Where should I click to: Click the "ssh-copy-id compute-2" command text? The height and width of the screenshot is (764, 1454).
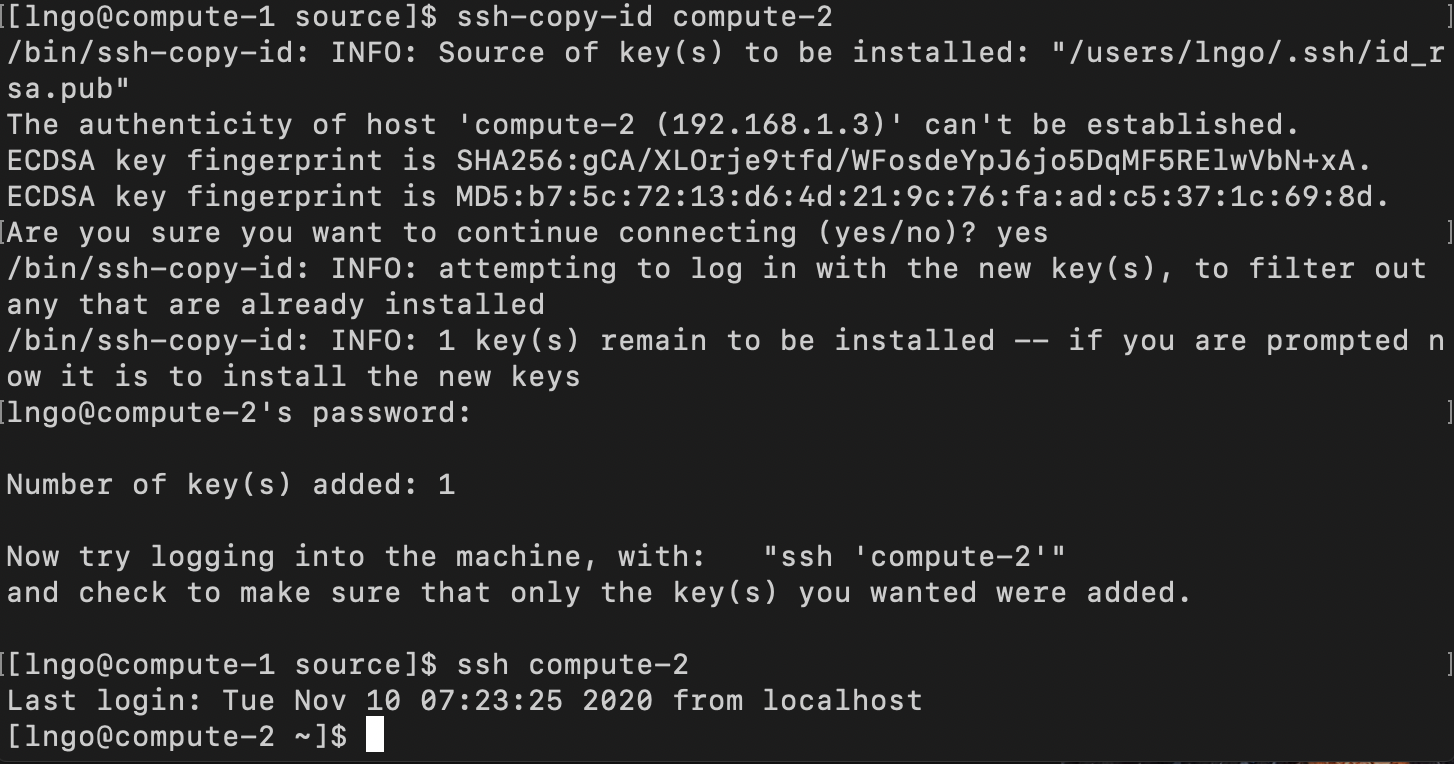point(644,17)
